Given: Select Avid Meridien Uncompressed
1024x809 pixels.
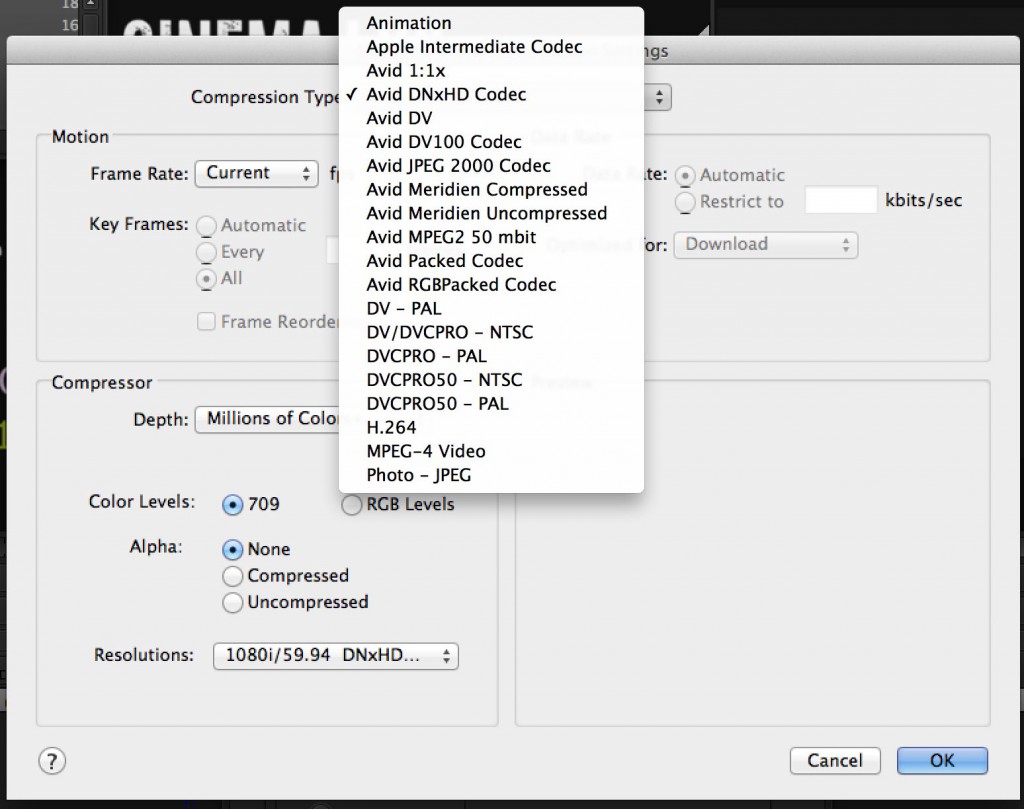Looking at the screenshot, I should 491,214.
